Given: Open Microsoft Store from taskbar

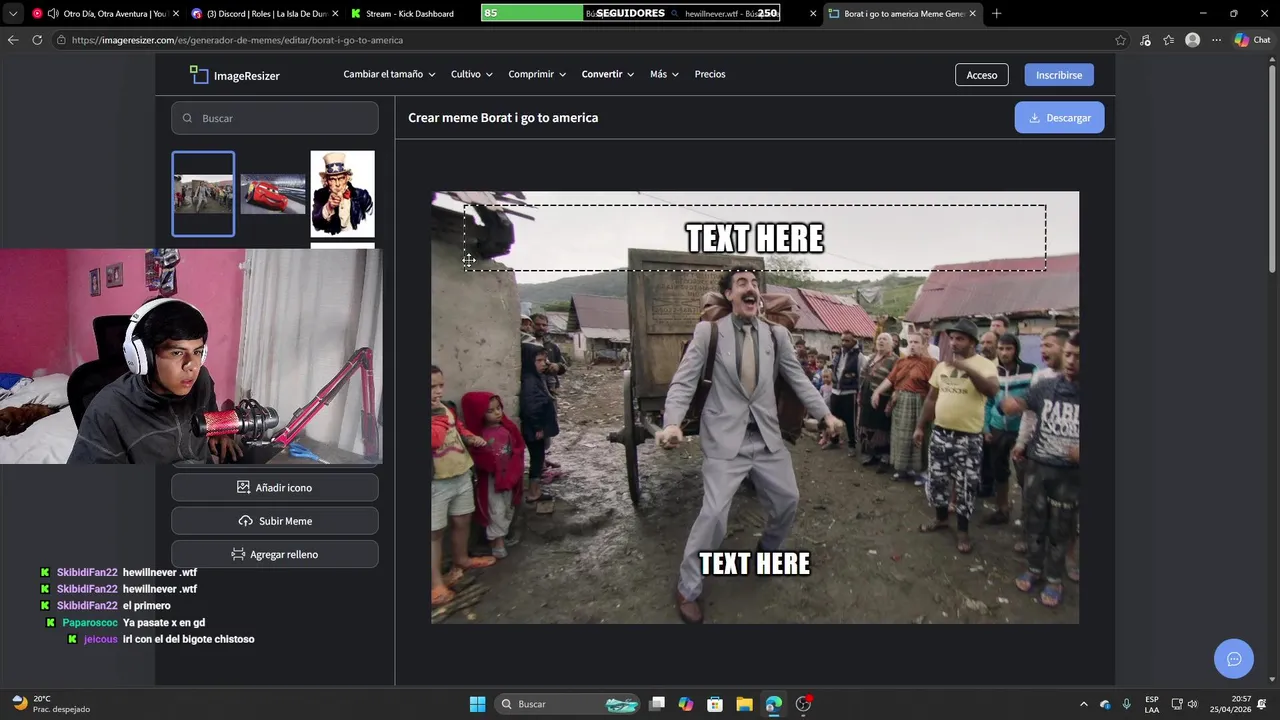Looking at the screenshot, I should point(715,704).
